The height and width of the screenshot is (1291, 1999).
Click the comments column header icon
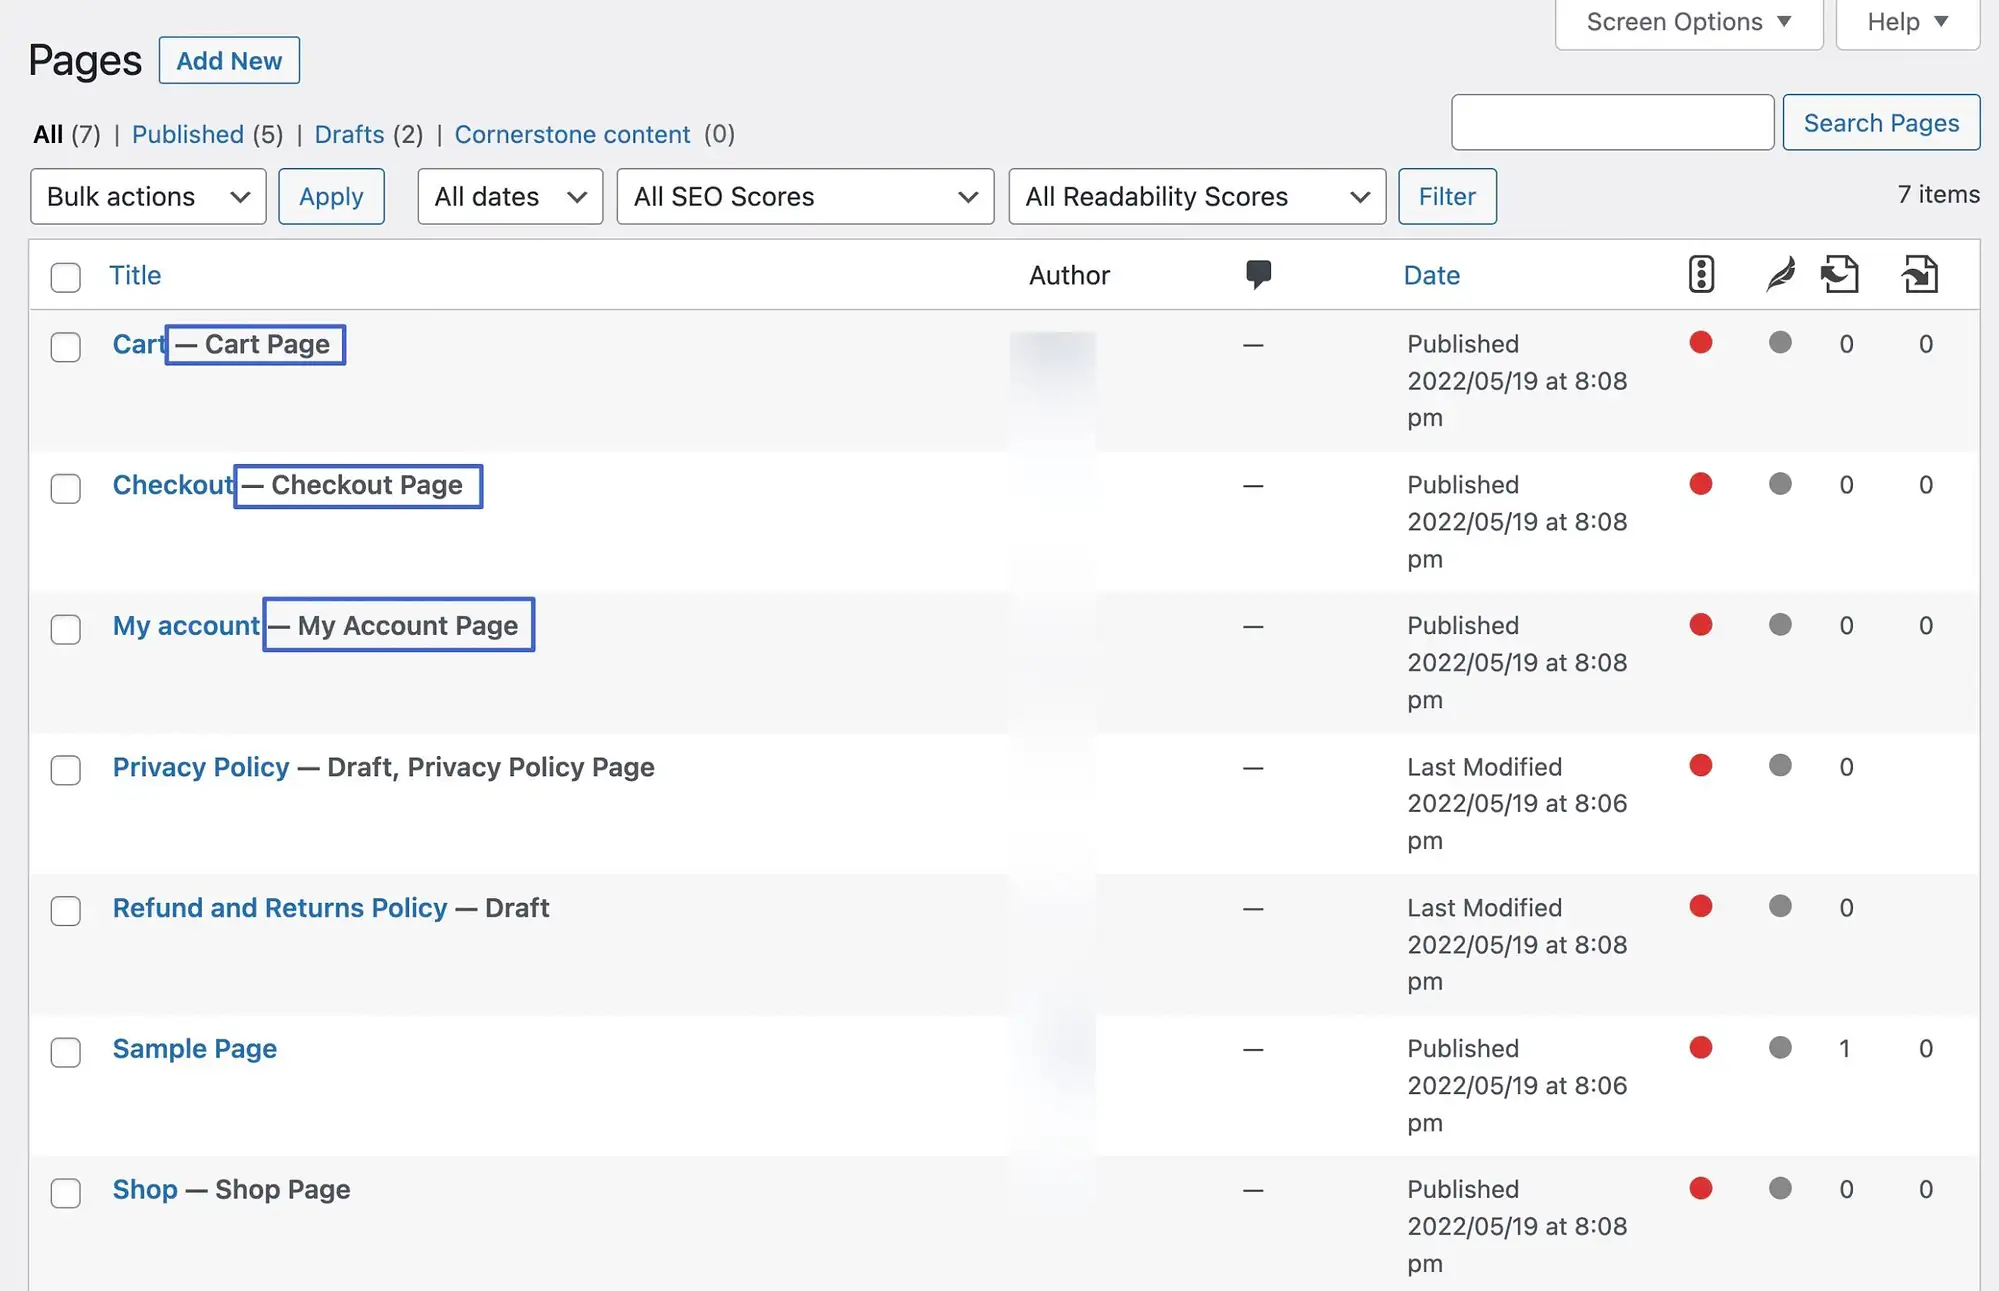coord(1256,272)
